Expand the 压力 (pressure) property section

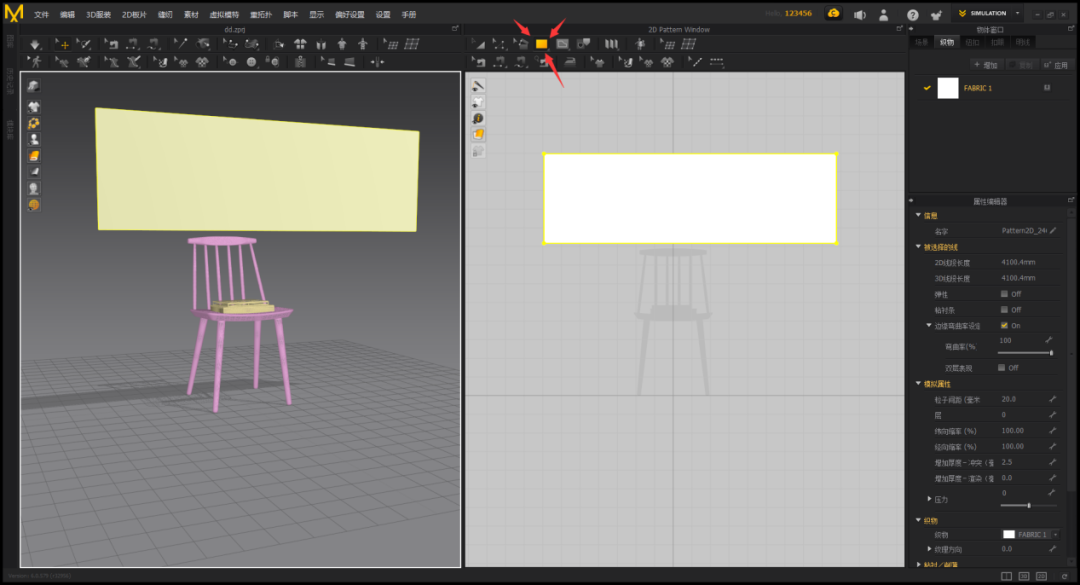tap(928, 499)
